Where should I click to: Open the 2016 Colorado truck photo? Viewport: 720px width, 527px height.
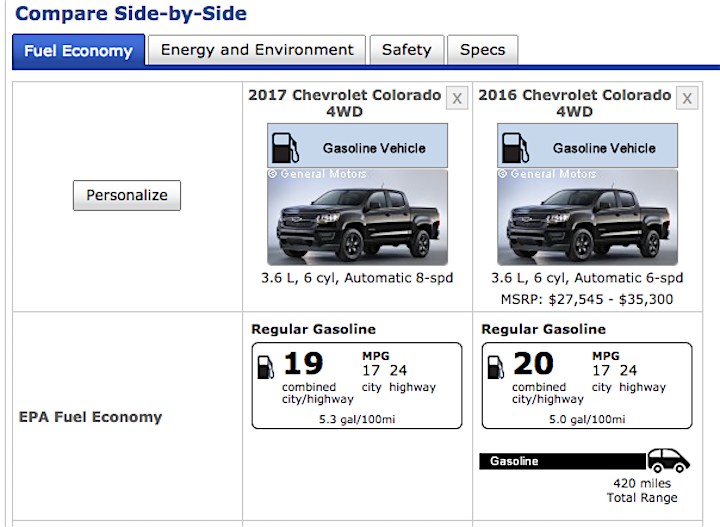pyautogui.click(x=588, y=217)
